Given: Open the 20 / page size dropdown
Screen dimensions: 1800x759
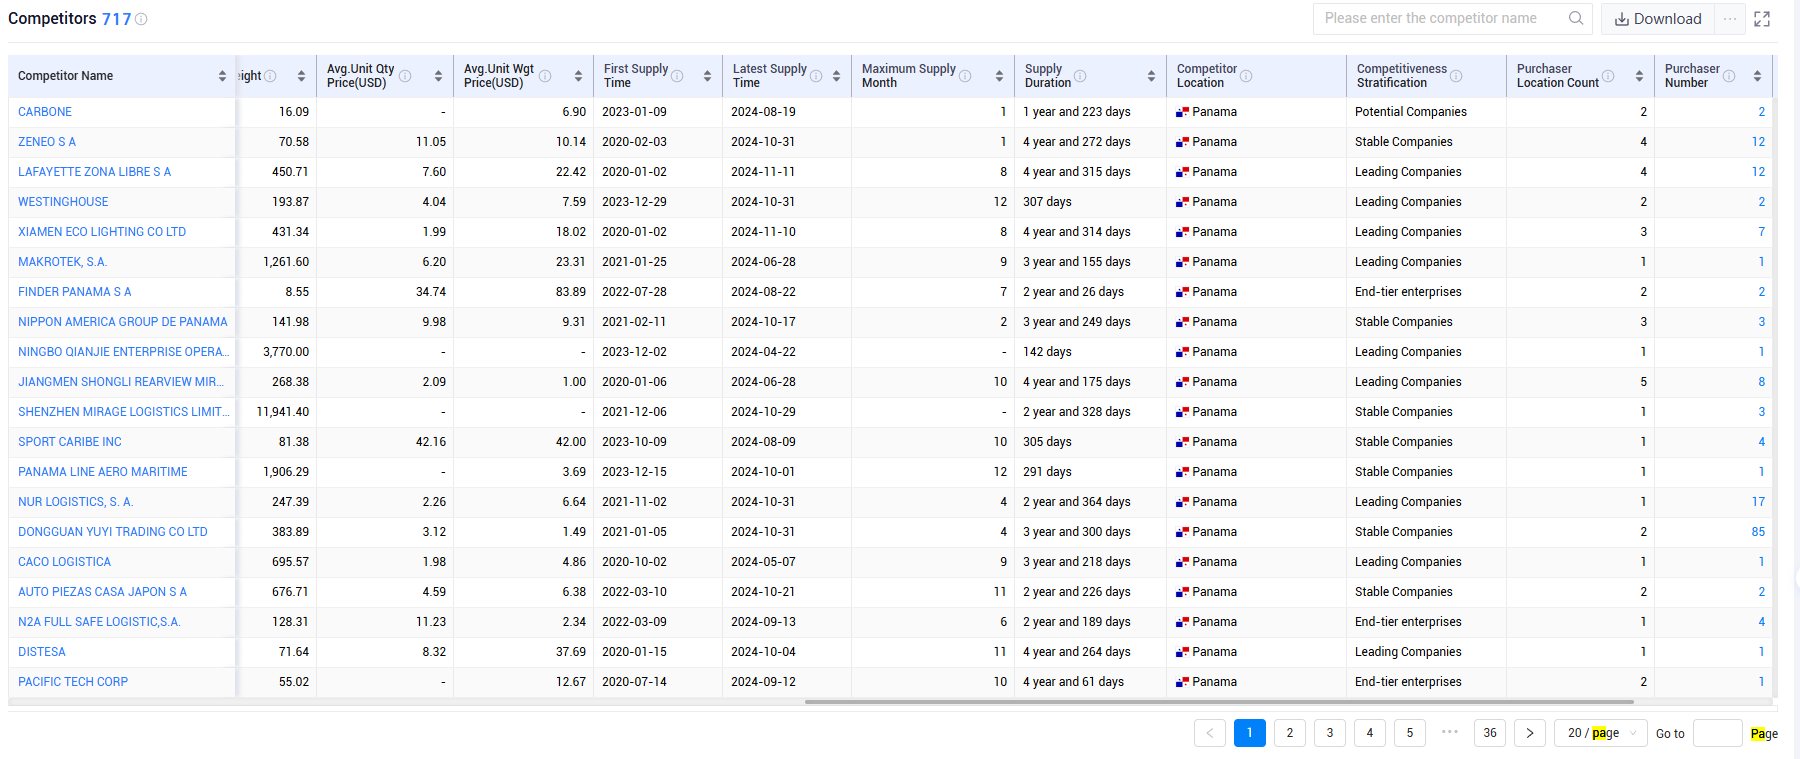Looking at the screenshot, I should [x=1601, y=733].
